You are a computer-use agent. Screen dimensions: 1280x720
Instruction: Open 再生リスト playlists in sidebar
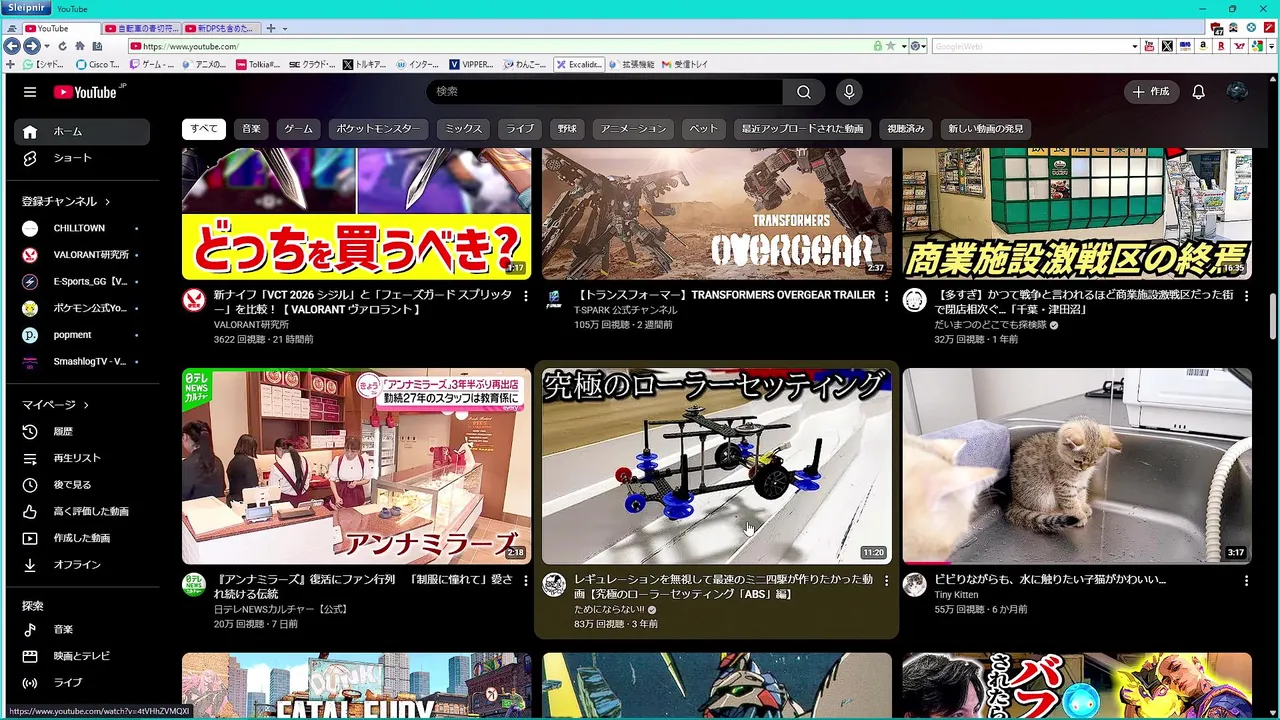82,458
